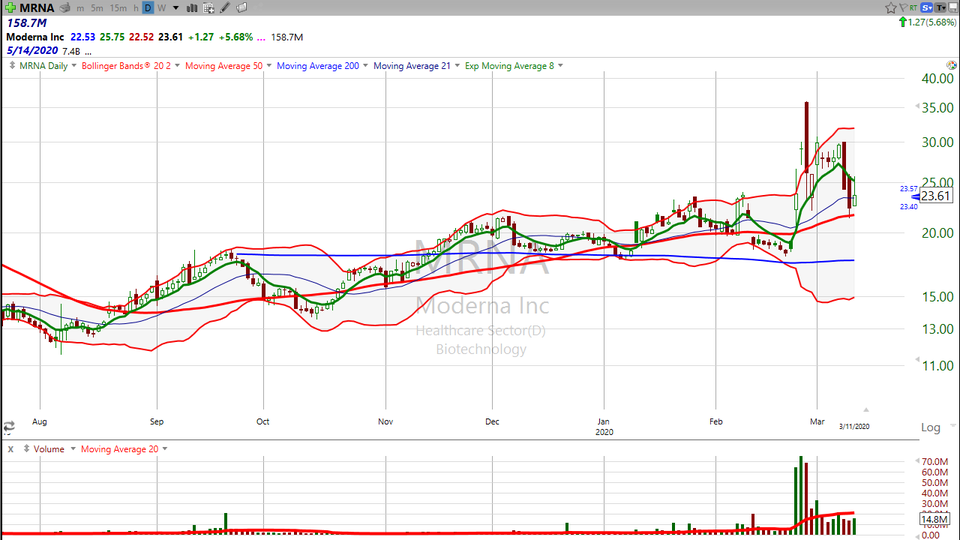Select the 1-minute 'm' timeframe
The width and height of the screenshot is (960, 540).
[x=80, y=8]
